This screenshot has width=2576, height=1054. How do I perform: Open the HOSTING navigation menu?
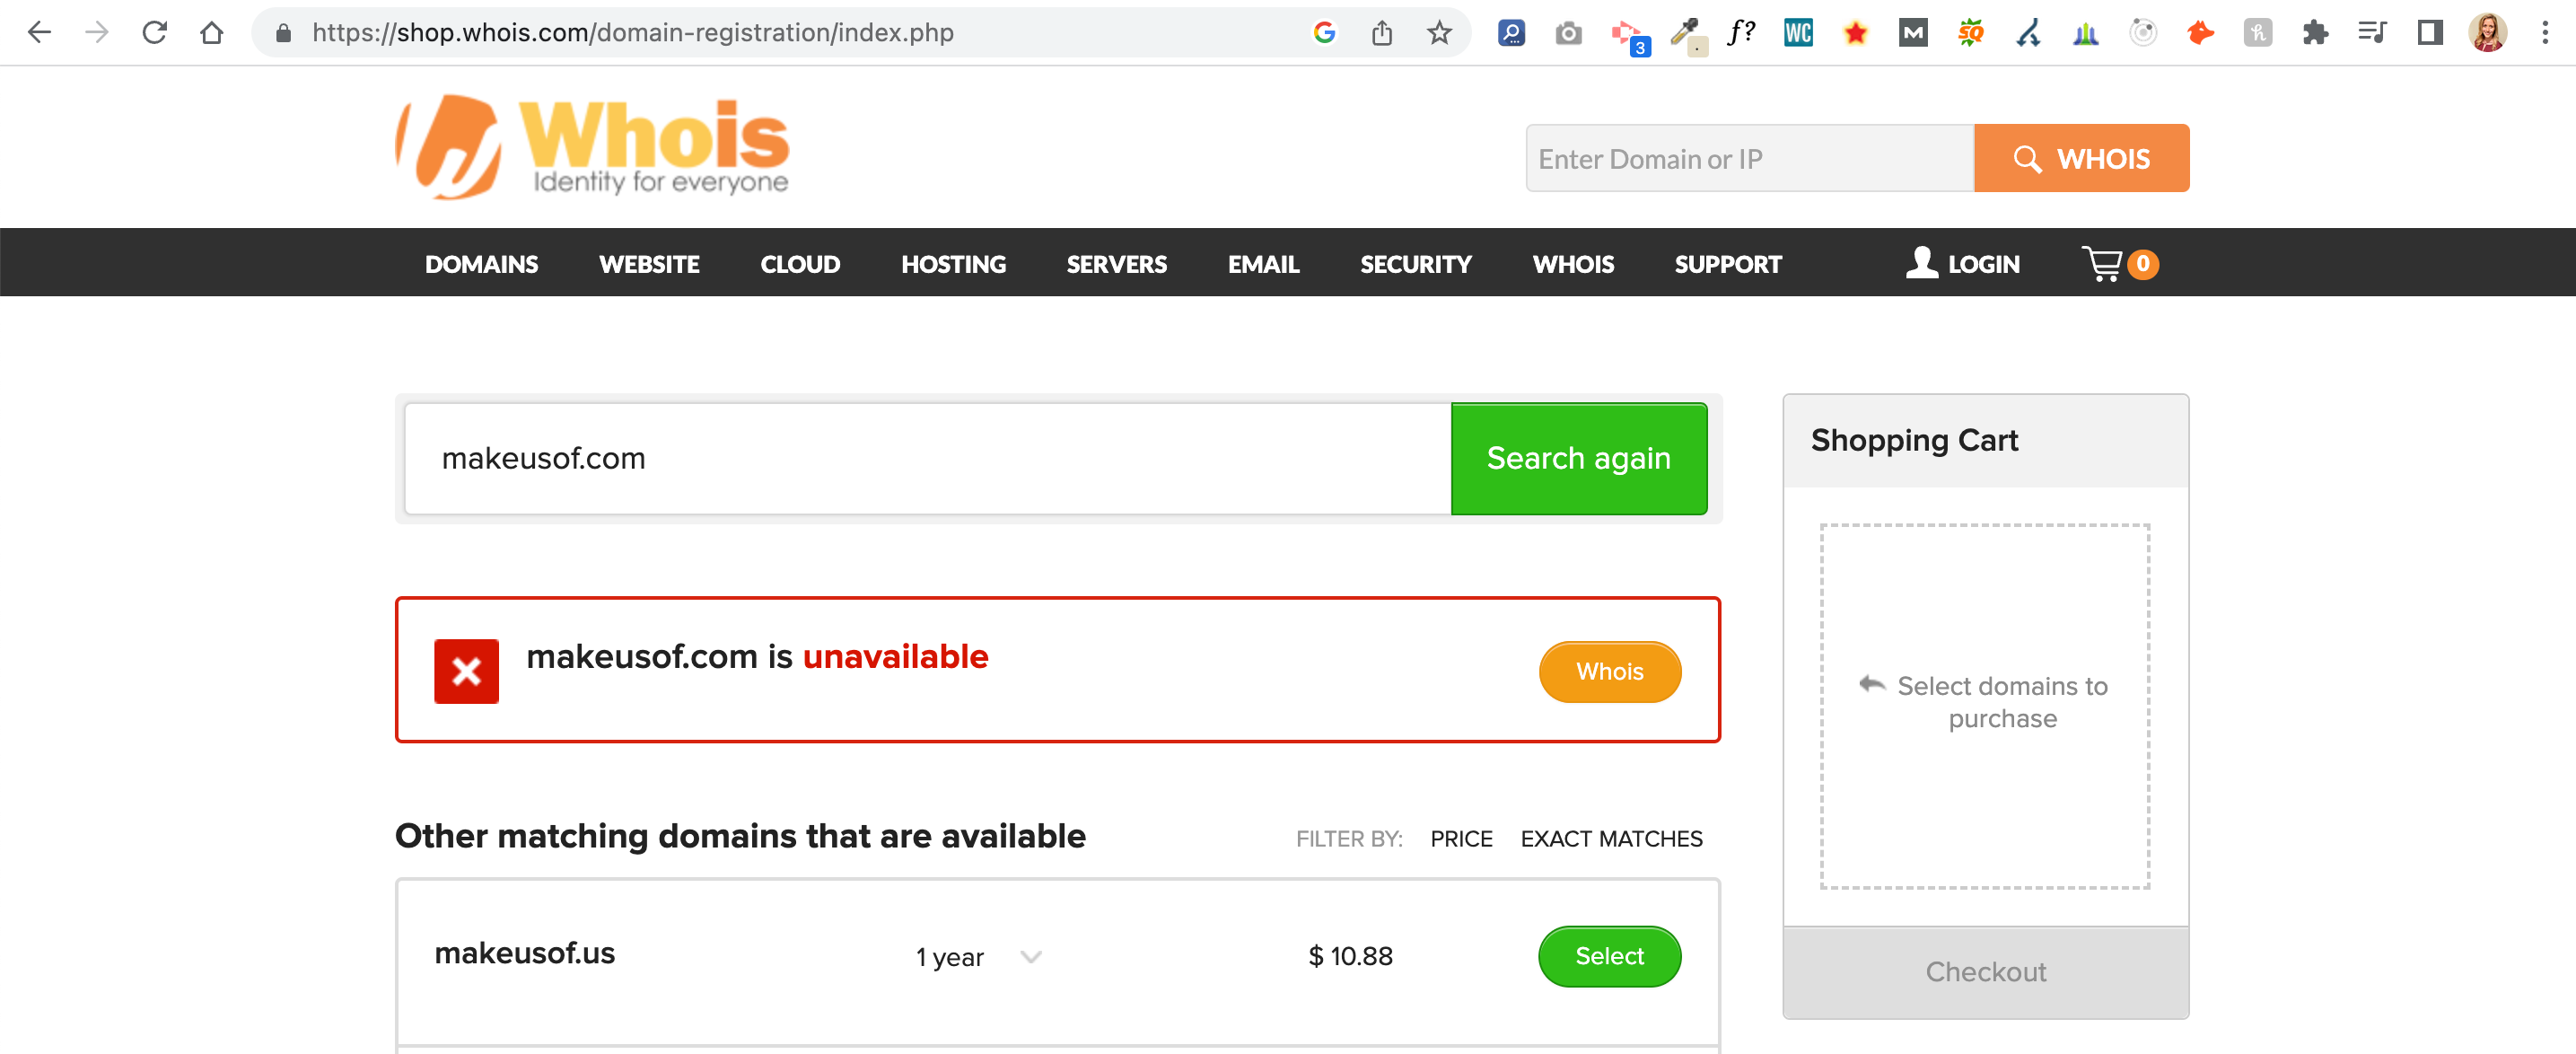pos(953,264)
